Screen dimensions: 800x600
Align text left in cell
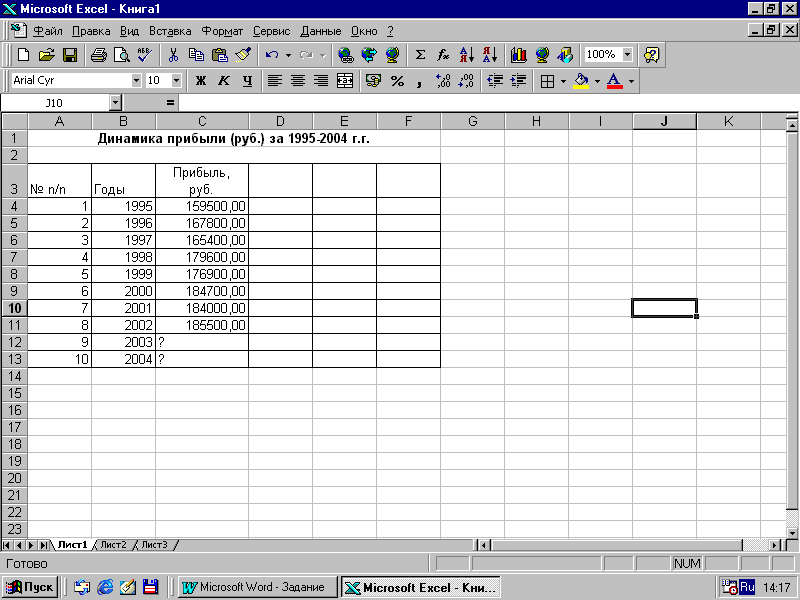tap(275, 81)
